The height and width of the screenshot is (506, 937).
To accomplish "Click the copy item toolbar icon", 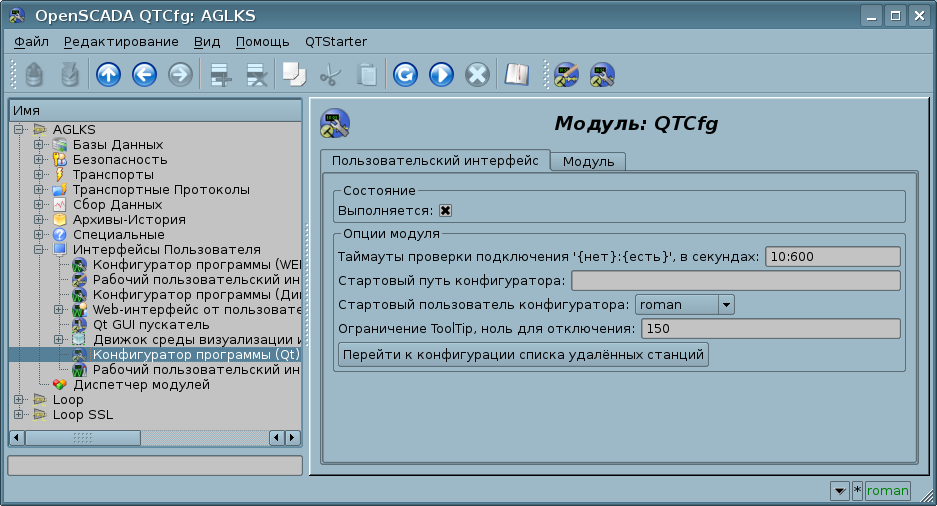I will 293,74.
